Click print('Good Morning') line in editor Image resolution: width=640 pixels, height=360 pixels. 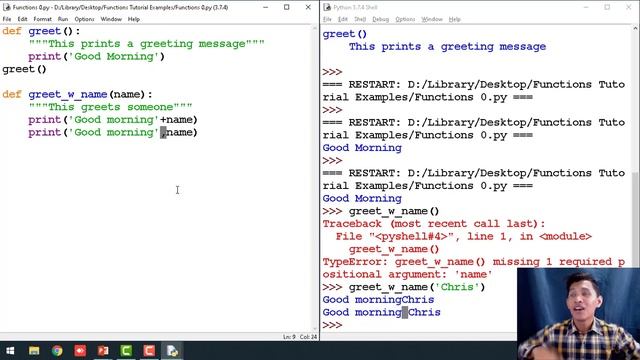coord(96,56)
